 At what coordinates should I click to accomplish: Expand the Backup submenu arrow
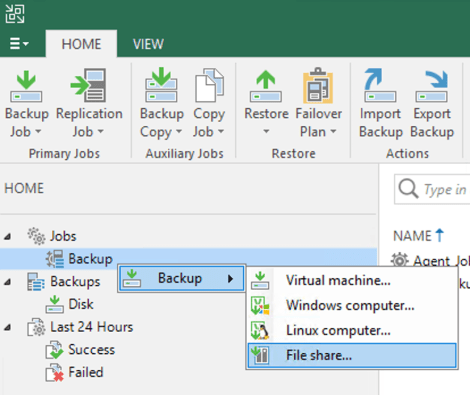(x=230, y=279)
